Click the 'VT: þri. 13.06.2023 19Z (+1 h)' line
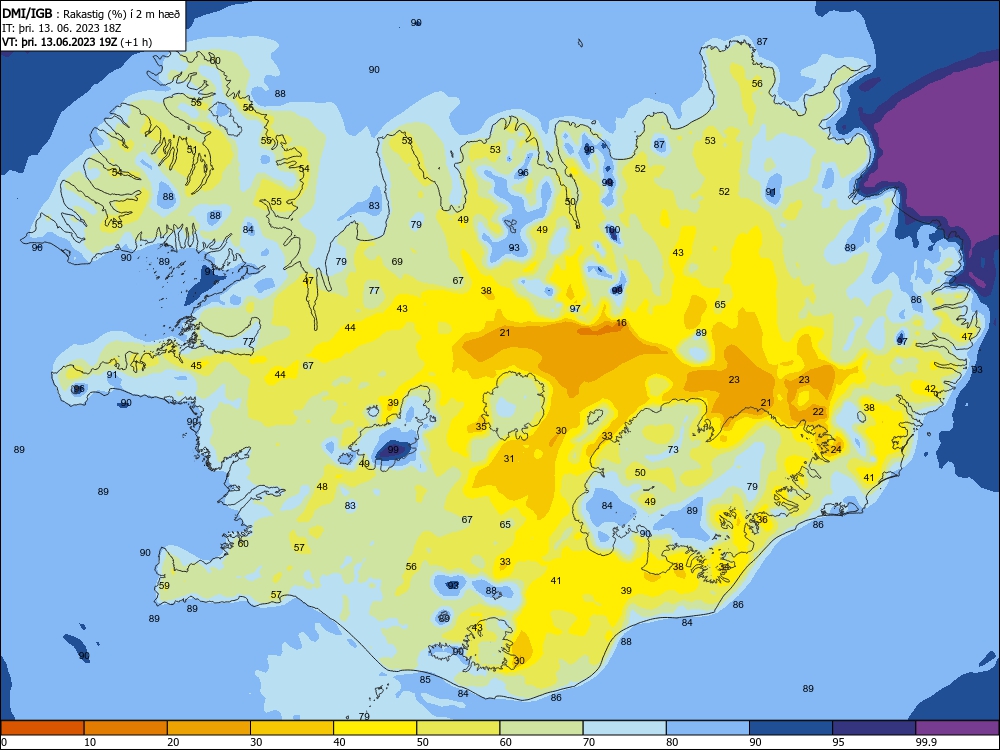The width and height of the screenshot is (1000, 750). (77, 42)
